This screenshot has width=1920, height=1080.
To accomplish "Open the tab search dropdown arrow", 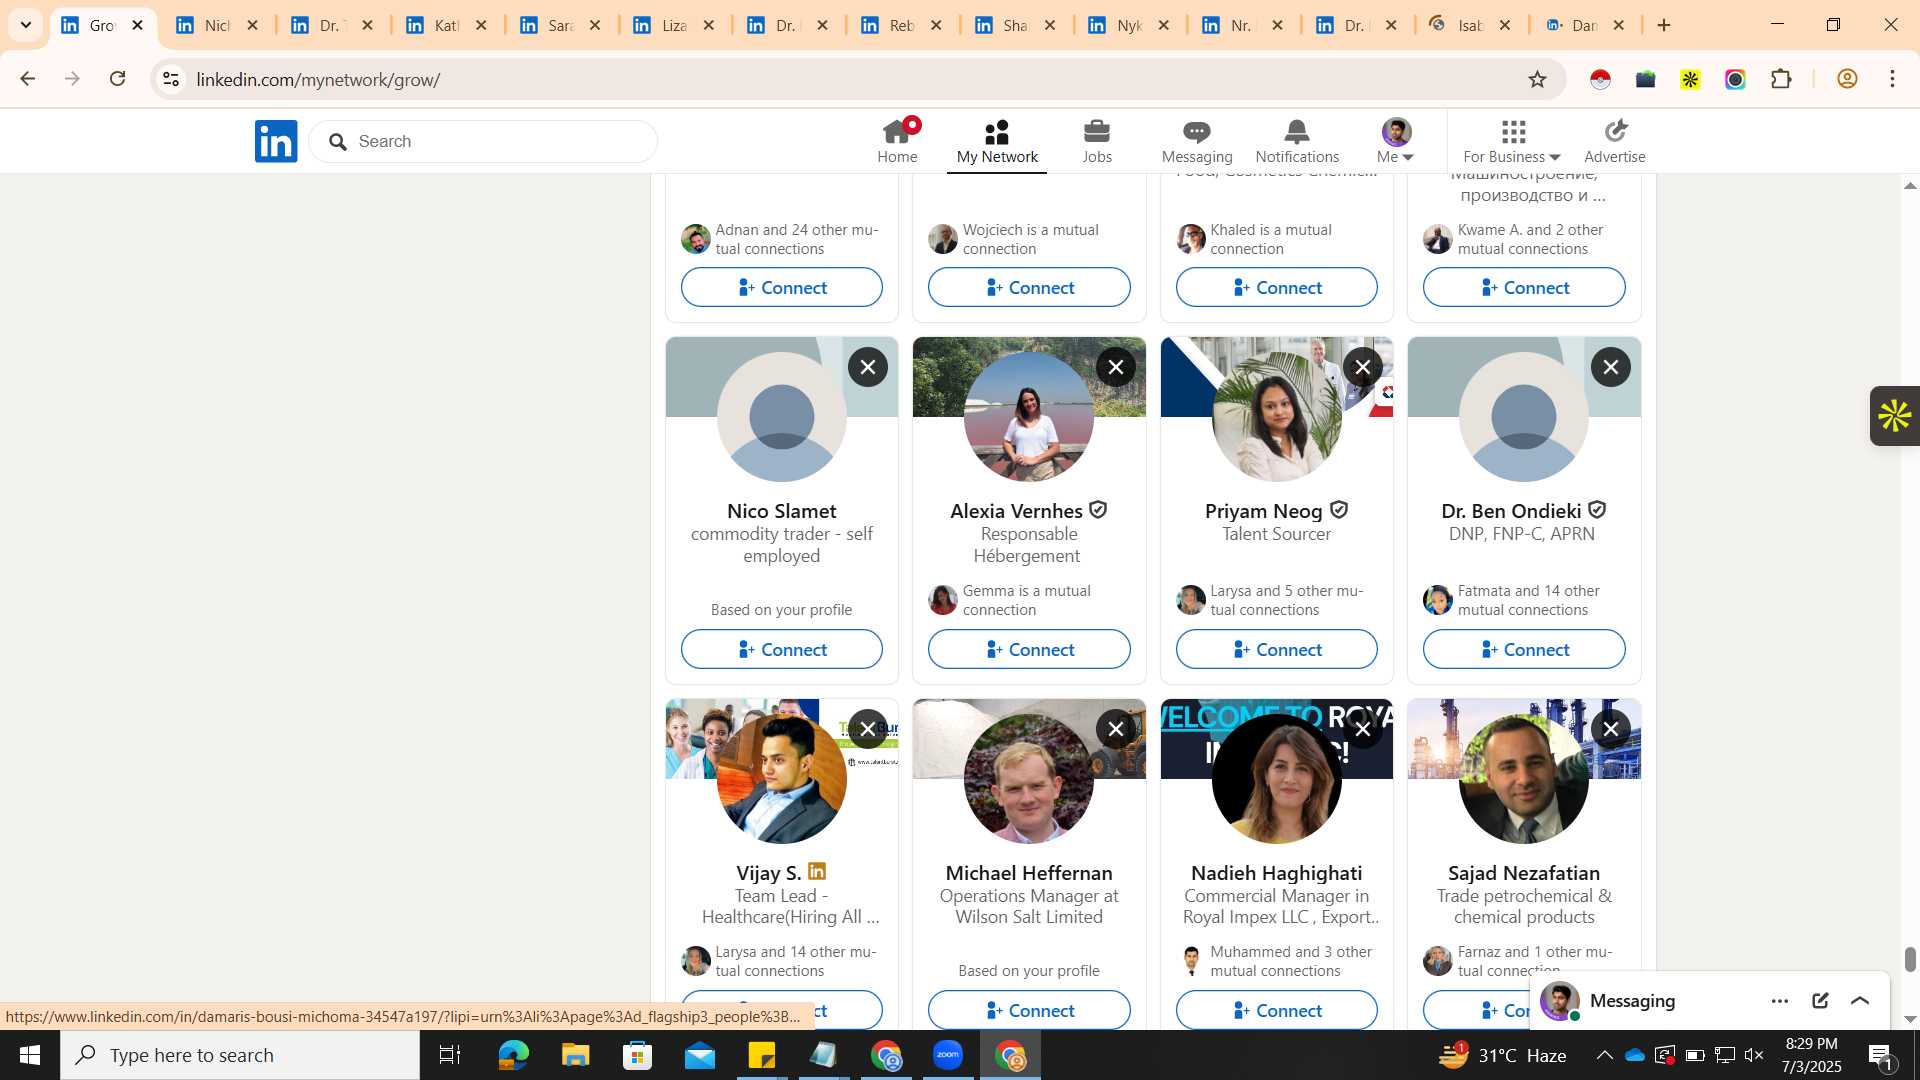I will pos(26,25).
